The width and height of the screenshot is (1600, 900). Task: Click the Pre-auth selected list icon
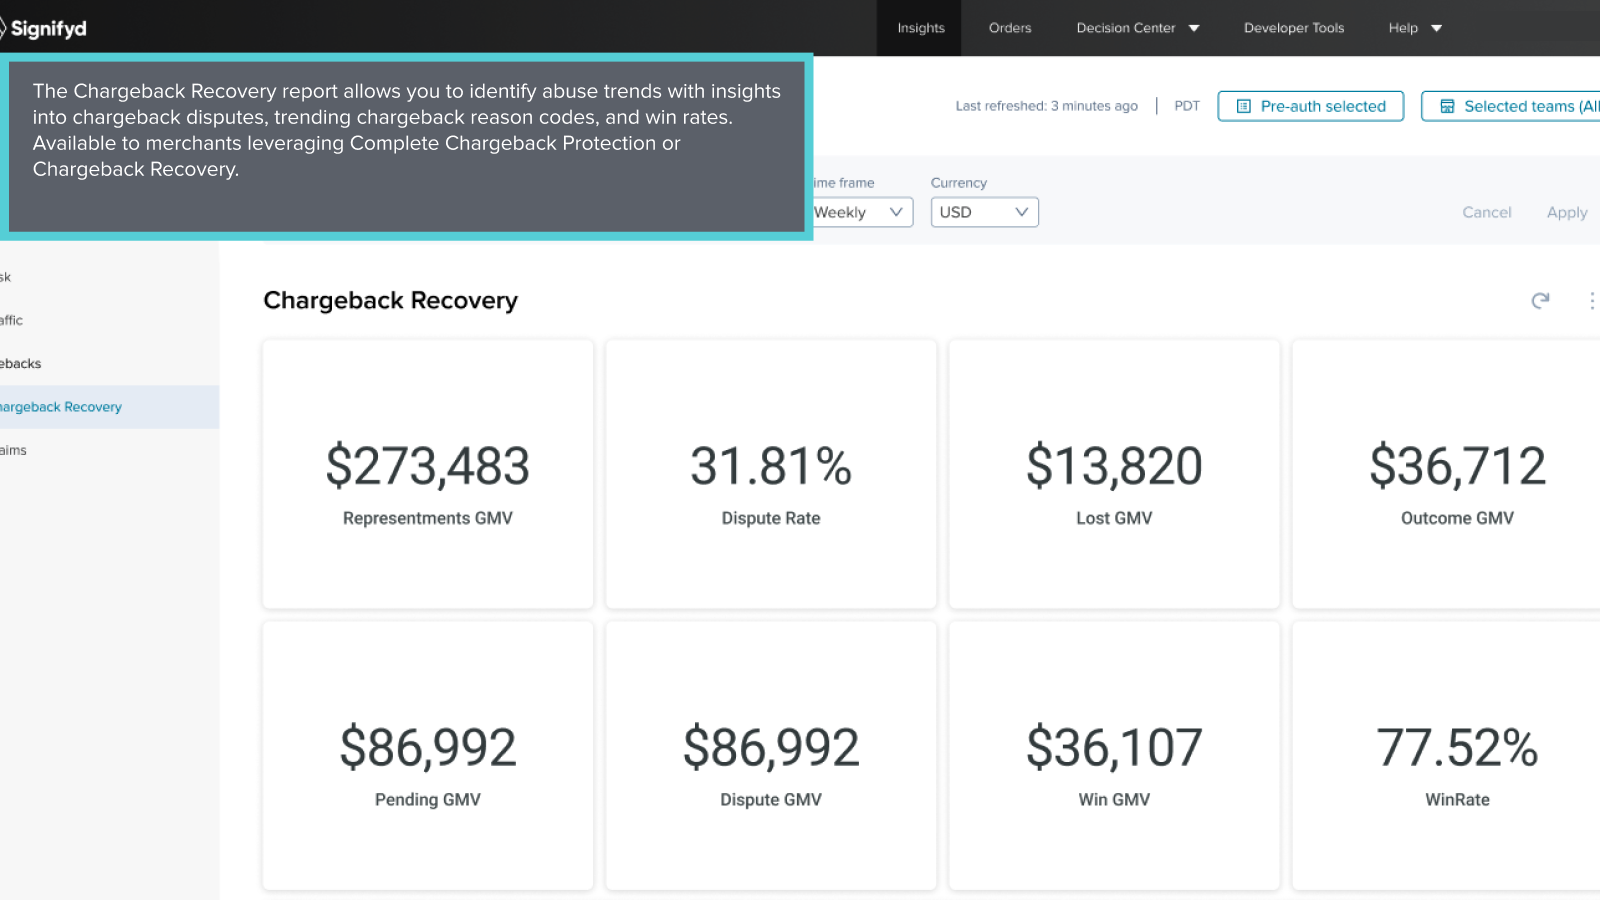[1244, 106]
